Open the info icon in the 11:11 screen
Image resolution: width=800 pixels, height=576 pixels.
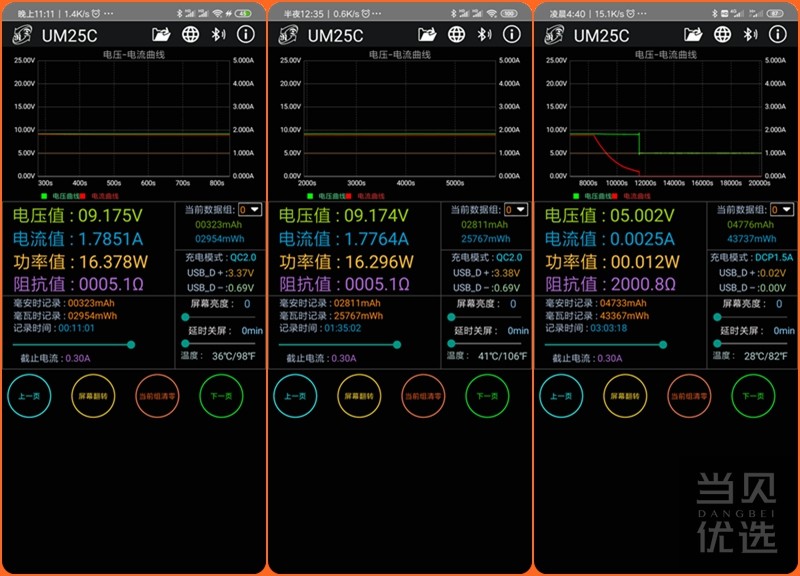click(246, 34)
